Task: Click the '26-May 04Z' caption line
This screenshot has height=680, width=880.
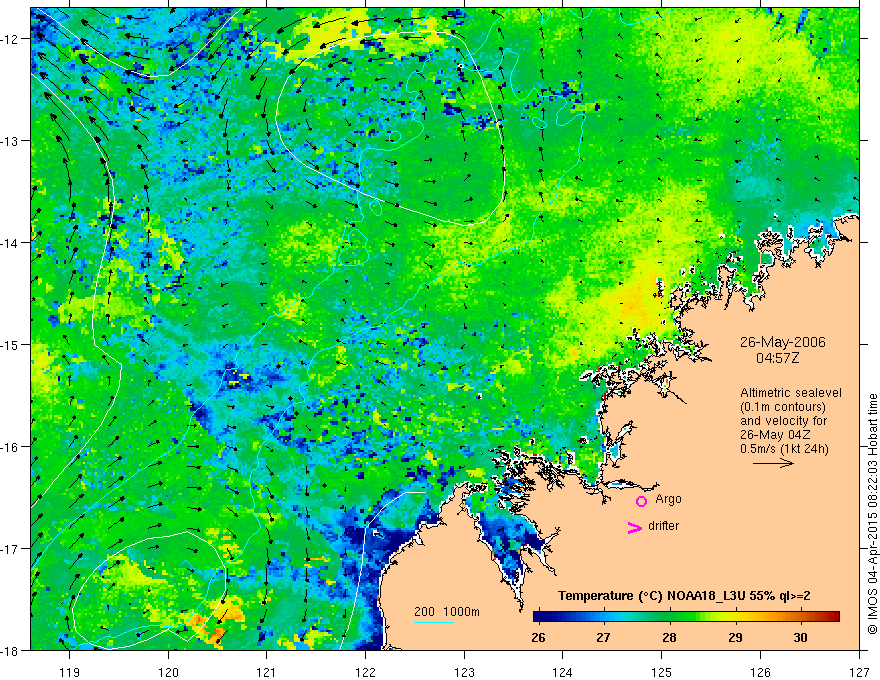Action: (774, 434)
